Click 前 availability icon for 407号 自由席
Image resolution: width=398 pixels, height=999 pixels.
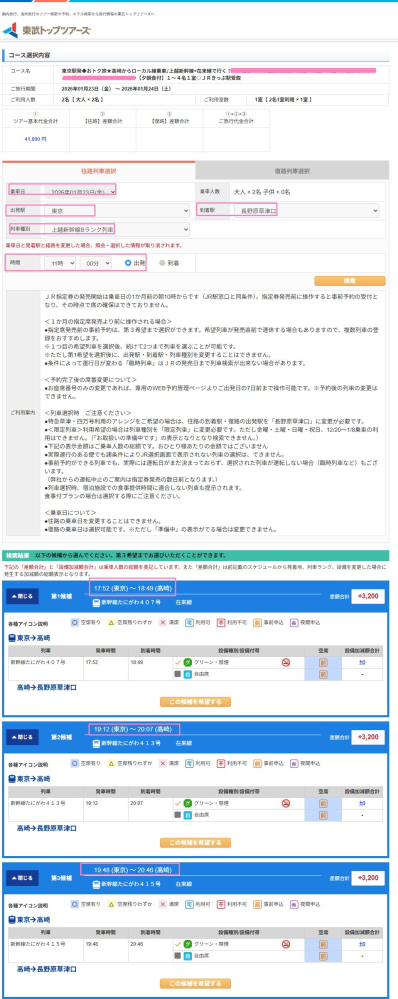(323, 673)
